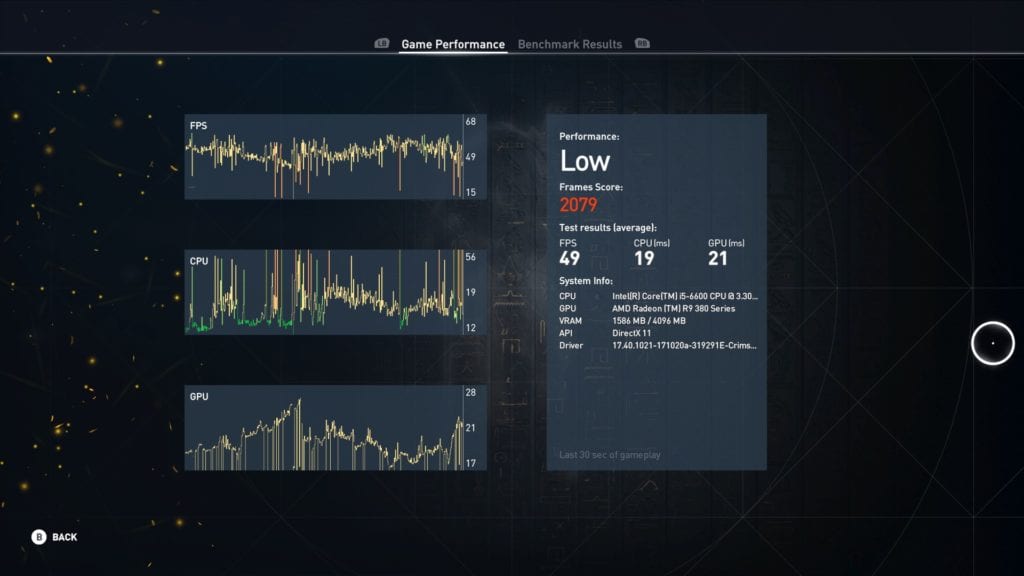This screenshot has width=1024, height=576.
Task: Click the CPU performance graph
Action: coord(323,292)
